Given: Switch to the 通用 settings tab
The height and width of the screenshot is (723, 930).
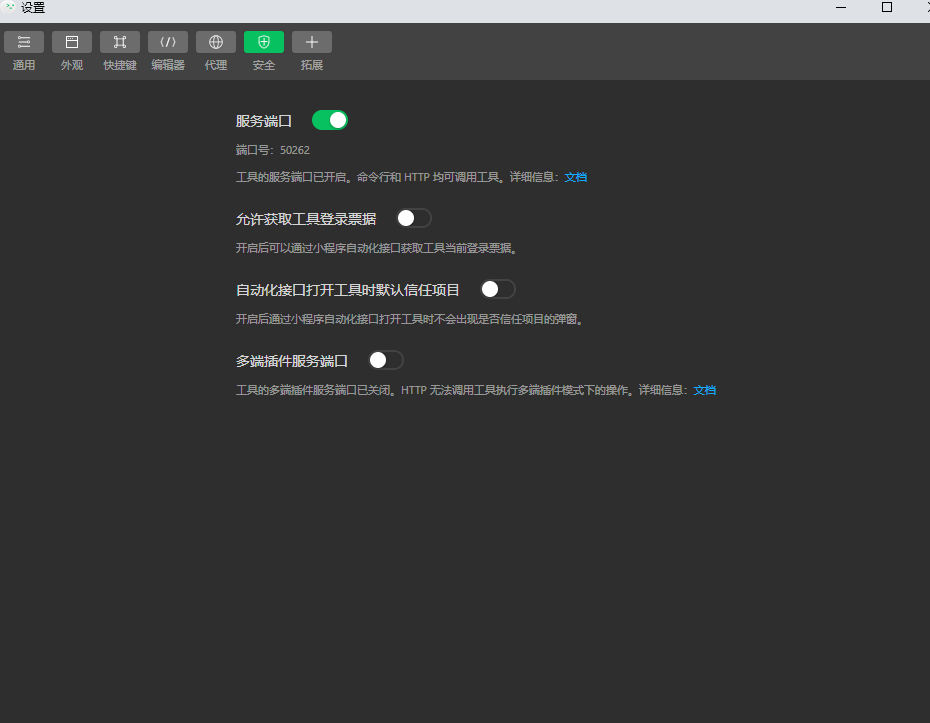Looking at the screenshot, I should (24, 50).
